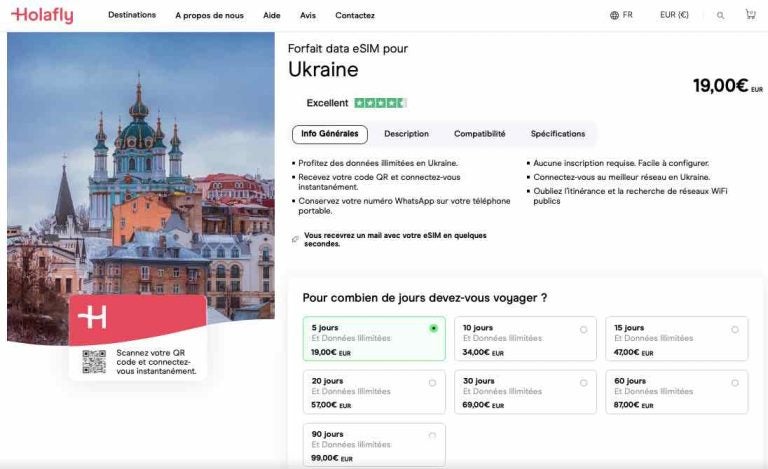Viewport: 768px width, 469px height.
Task: Open the EUR (€) currency selector
Action: [x=674, y=15]
